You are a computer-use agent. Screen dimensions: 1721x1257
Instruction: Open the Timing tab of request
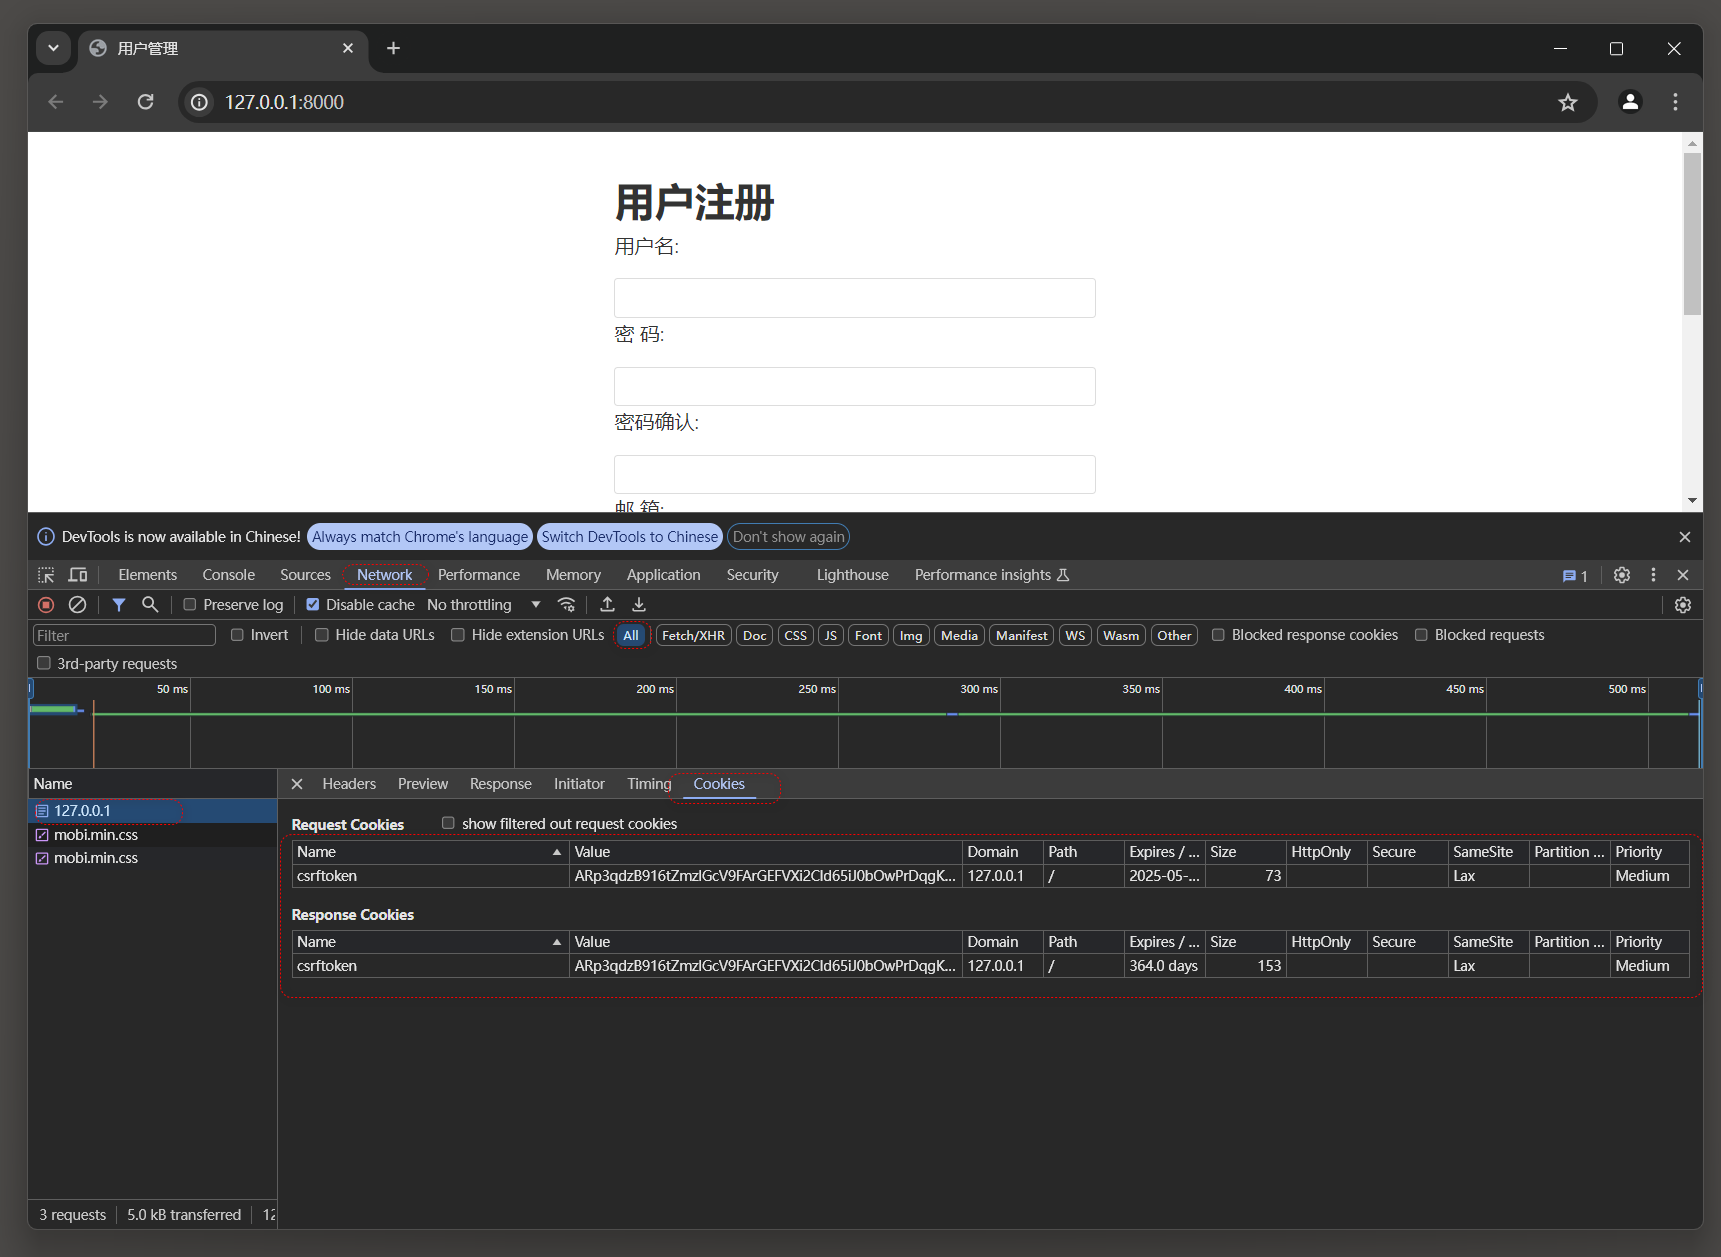tap(649, 784)
